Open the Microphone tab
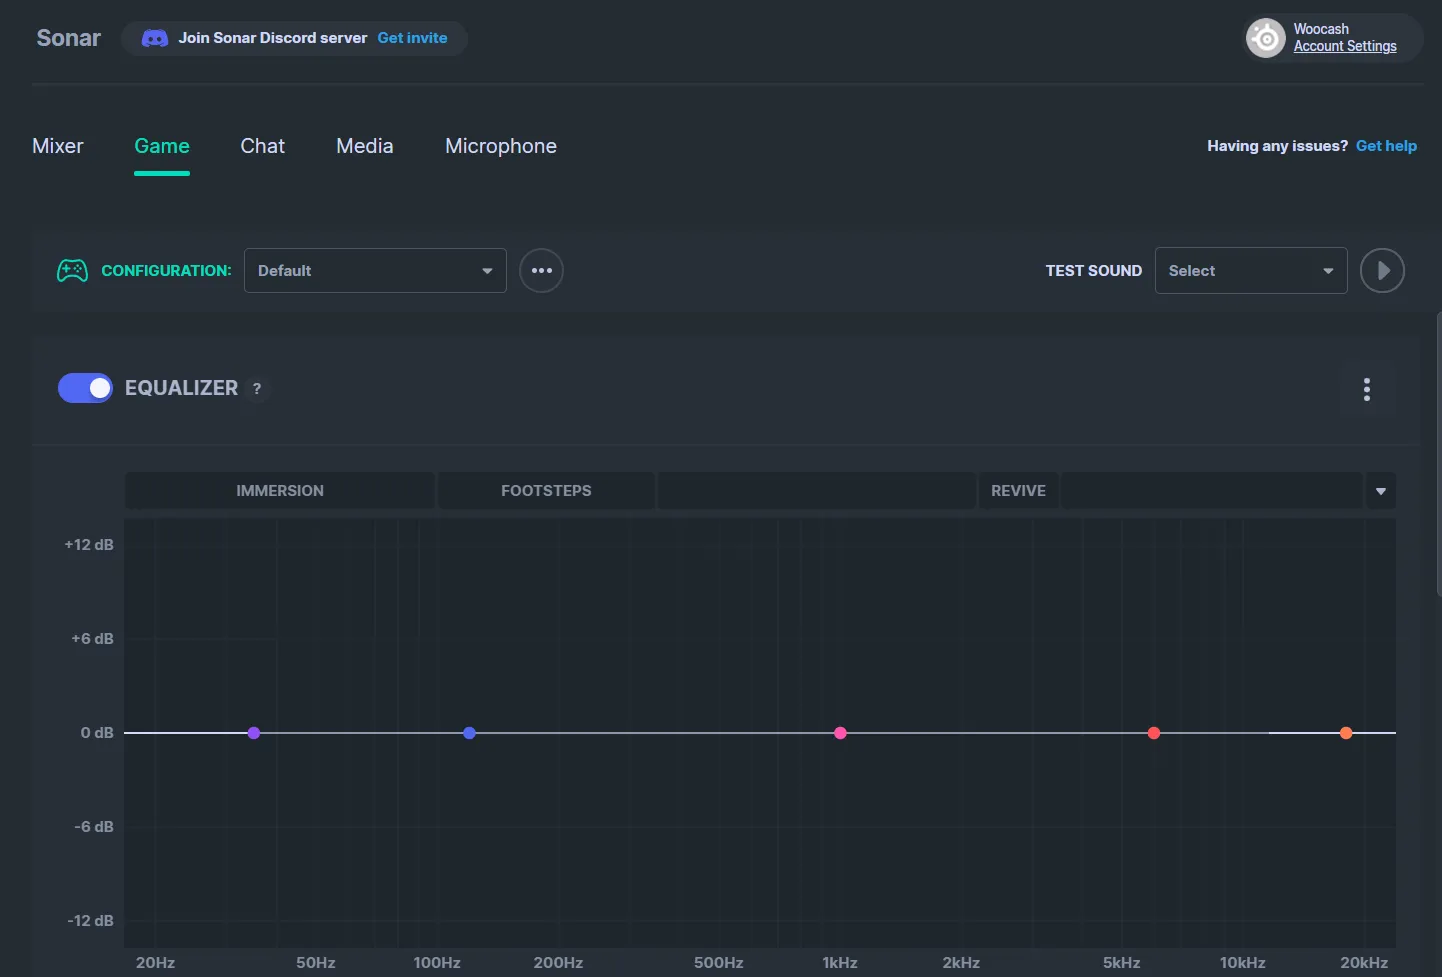Screen dimensions: 1442x977 click(501, 146)
